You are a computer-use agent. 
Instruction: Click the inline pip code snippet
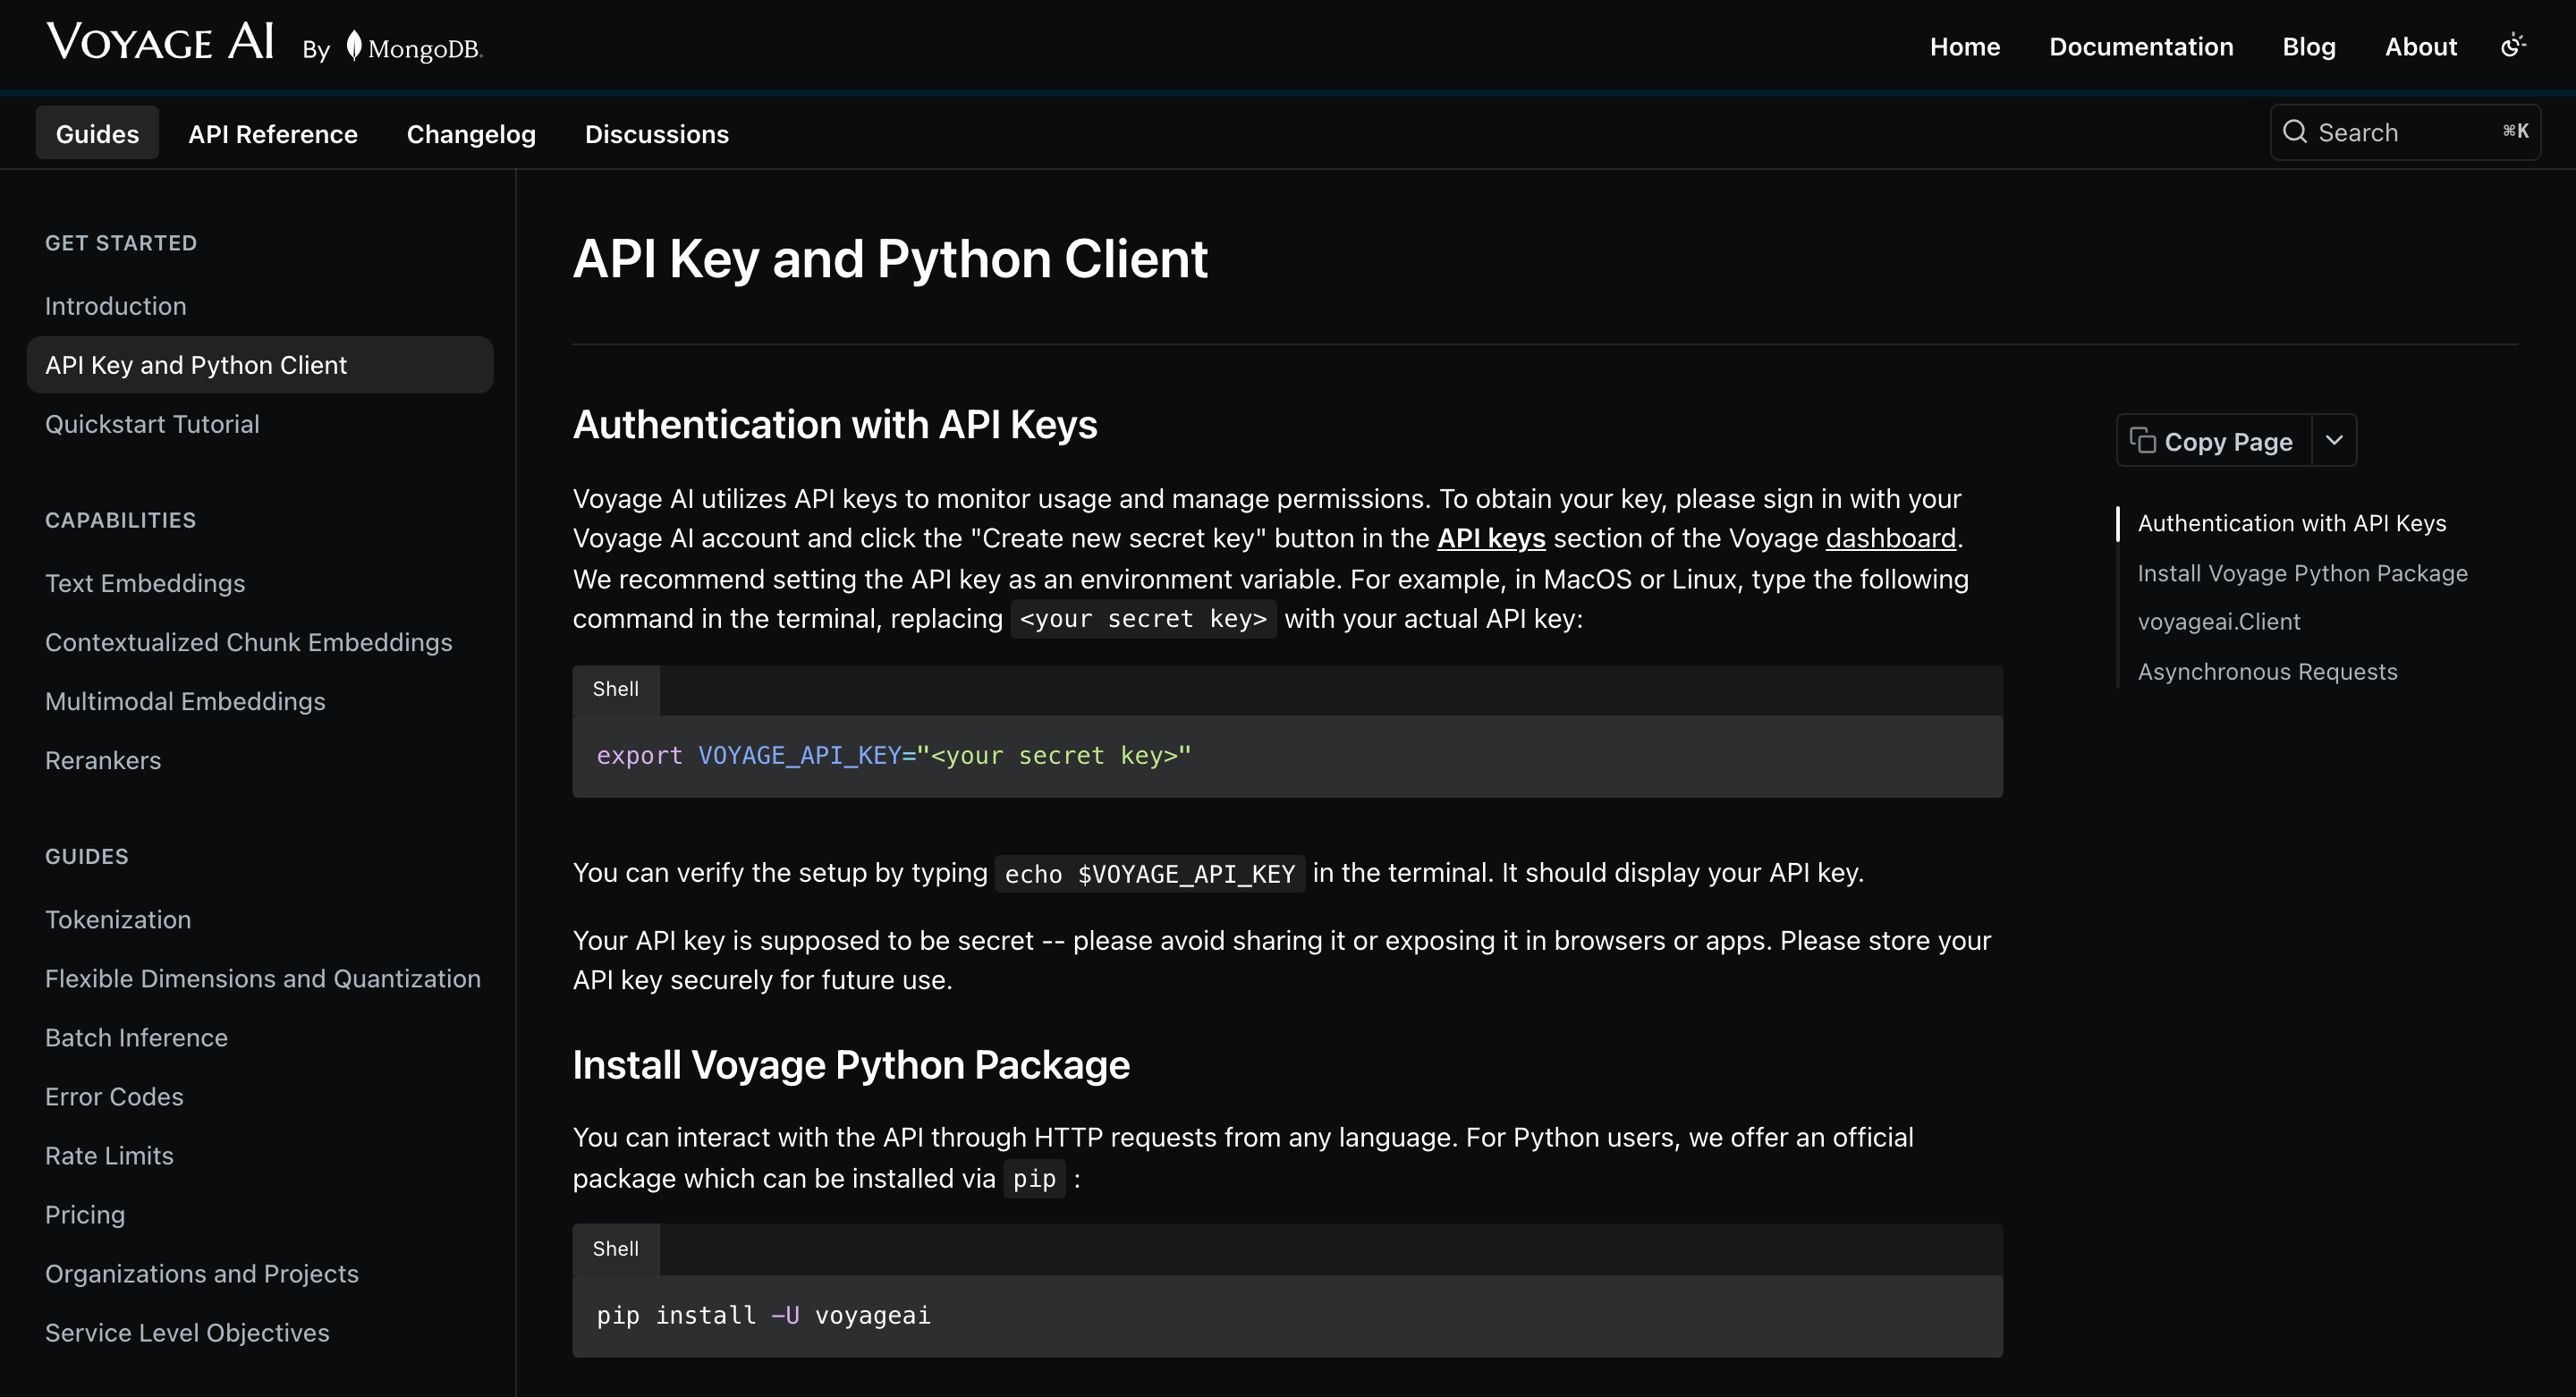[1034, 1179]
